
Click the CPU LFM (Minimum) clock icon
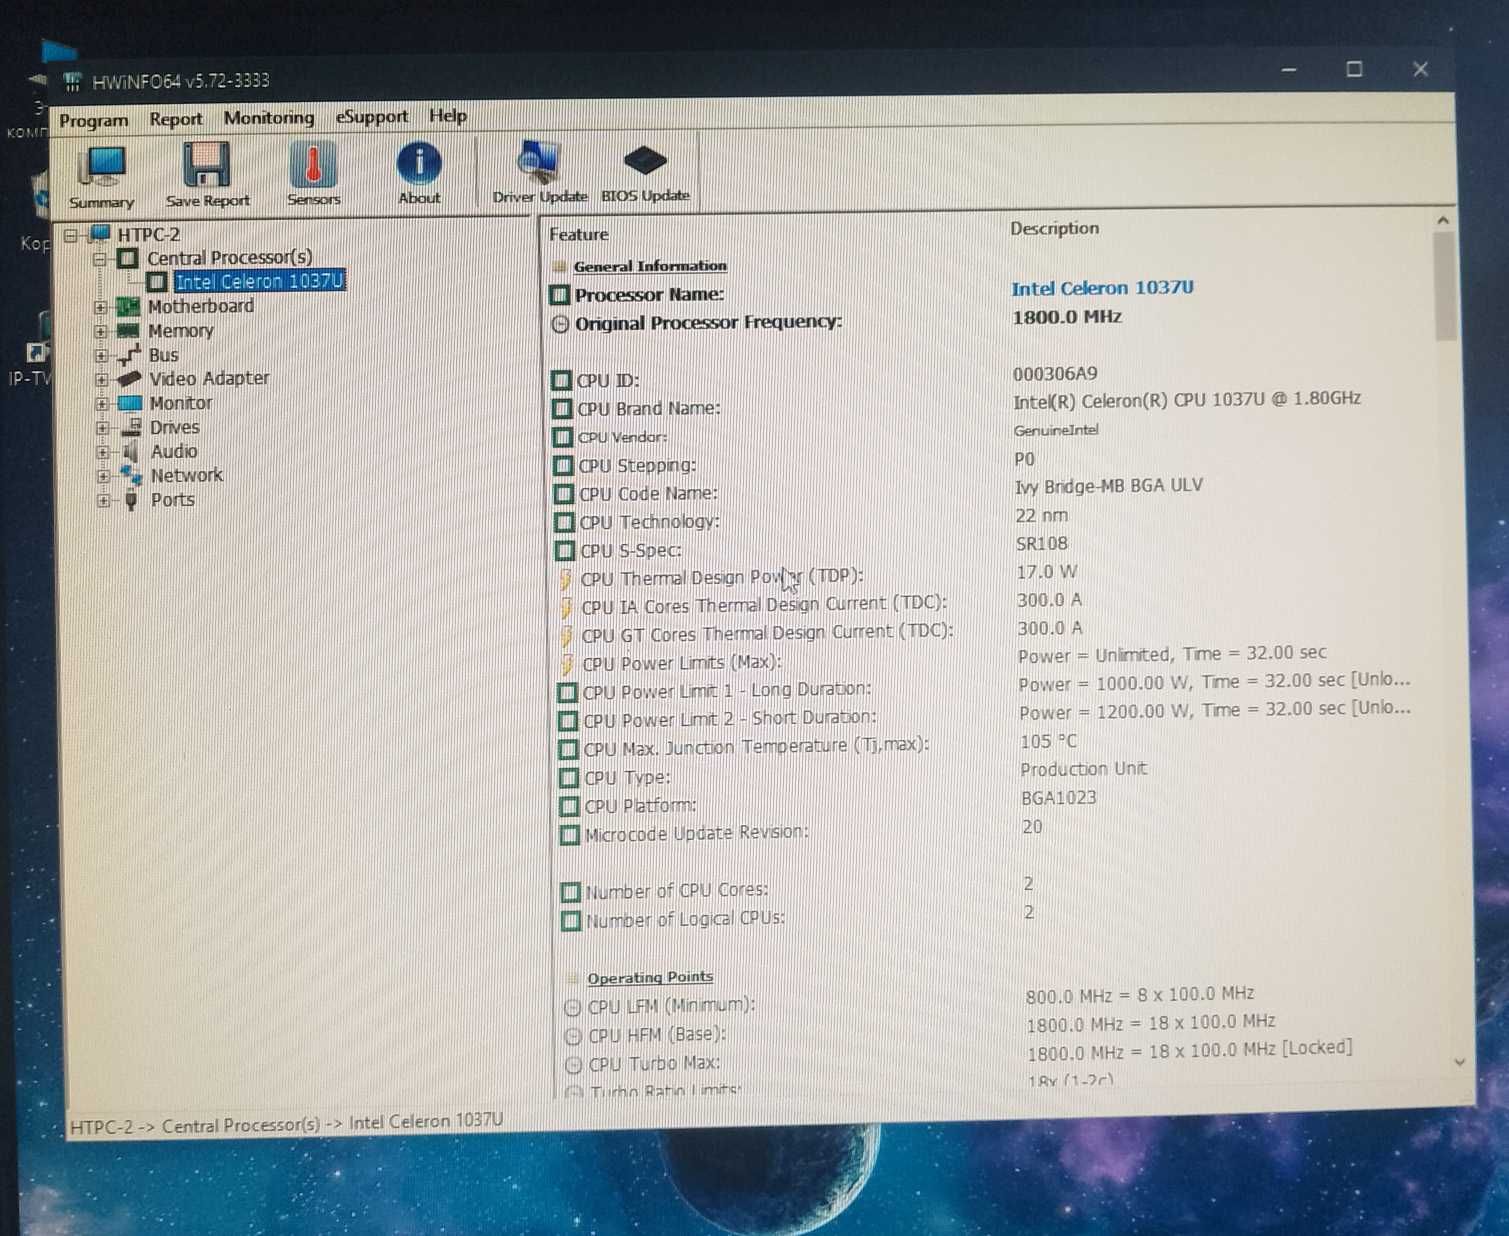573,1007
